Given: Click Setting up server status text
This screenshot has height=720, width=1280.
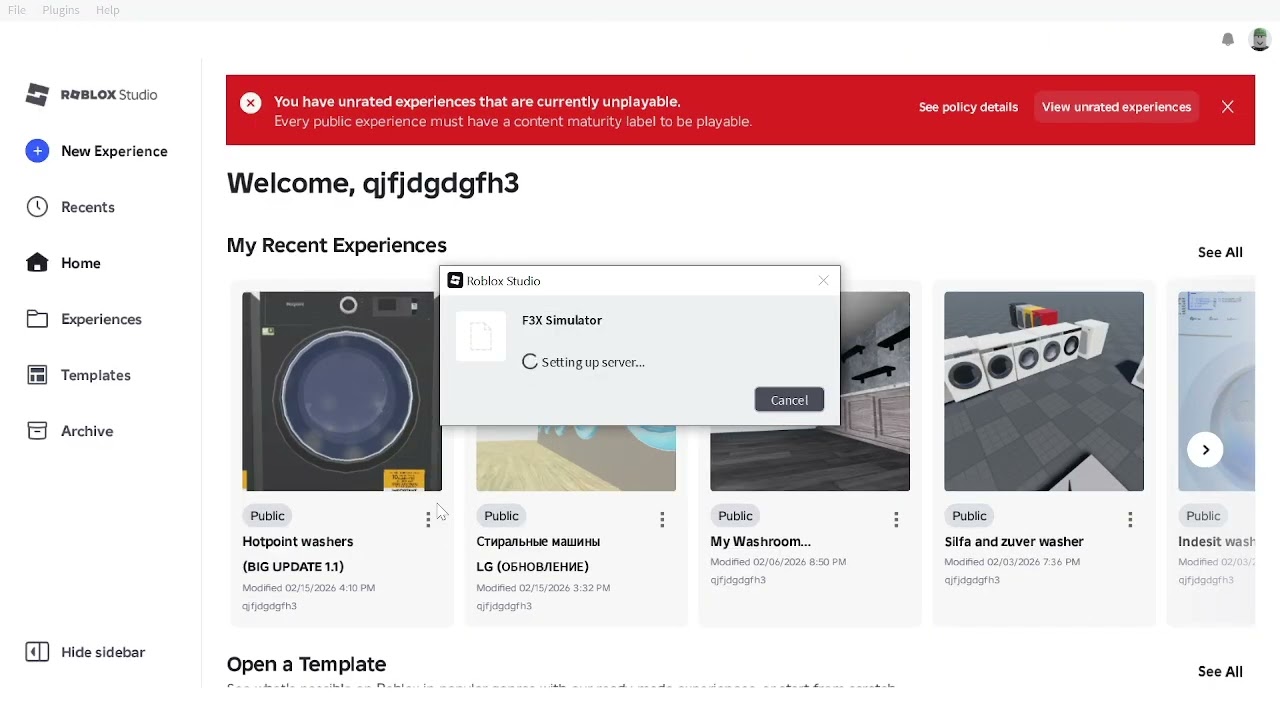Looking at the screenshot, I should [x=593, y=362].
